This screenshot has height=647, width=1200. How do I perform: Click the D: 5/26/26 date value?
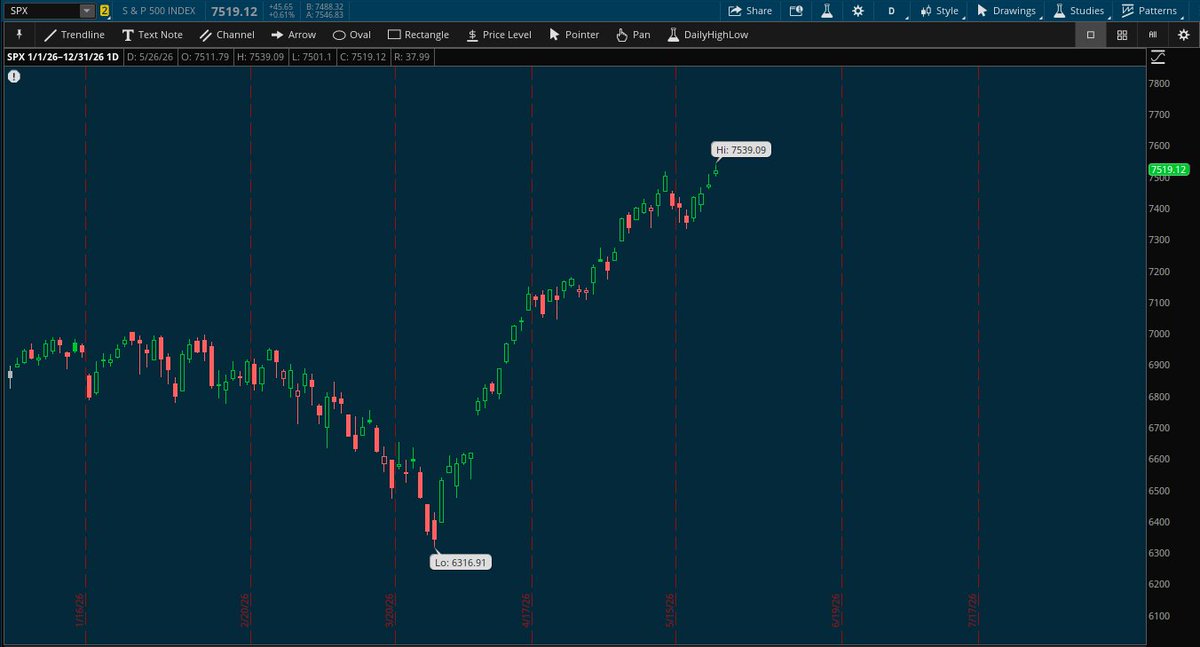coord(150,57)
